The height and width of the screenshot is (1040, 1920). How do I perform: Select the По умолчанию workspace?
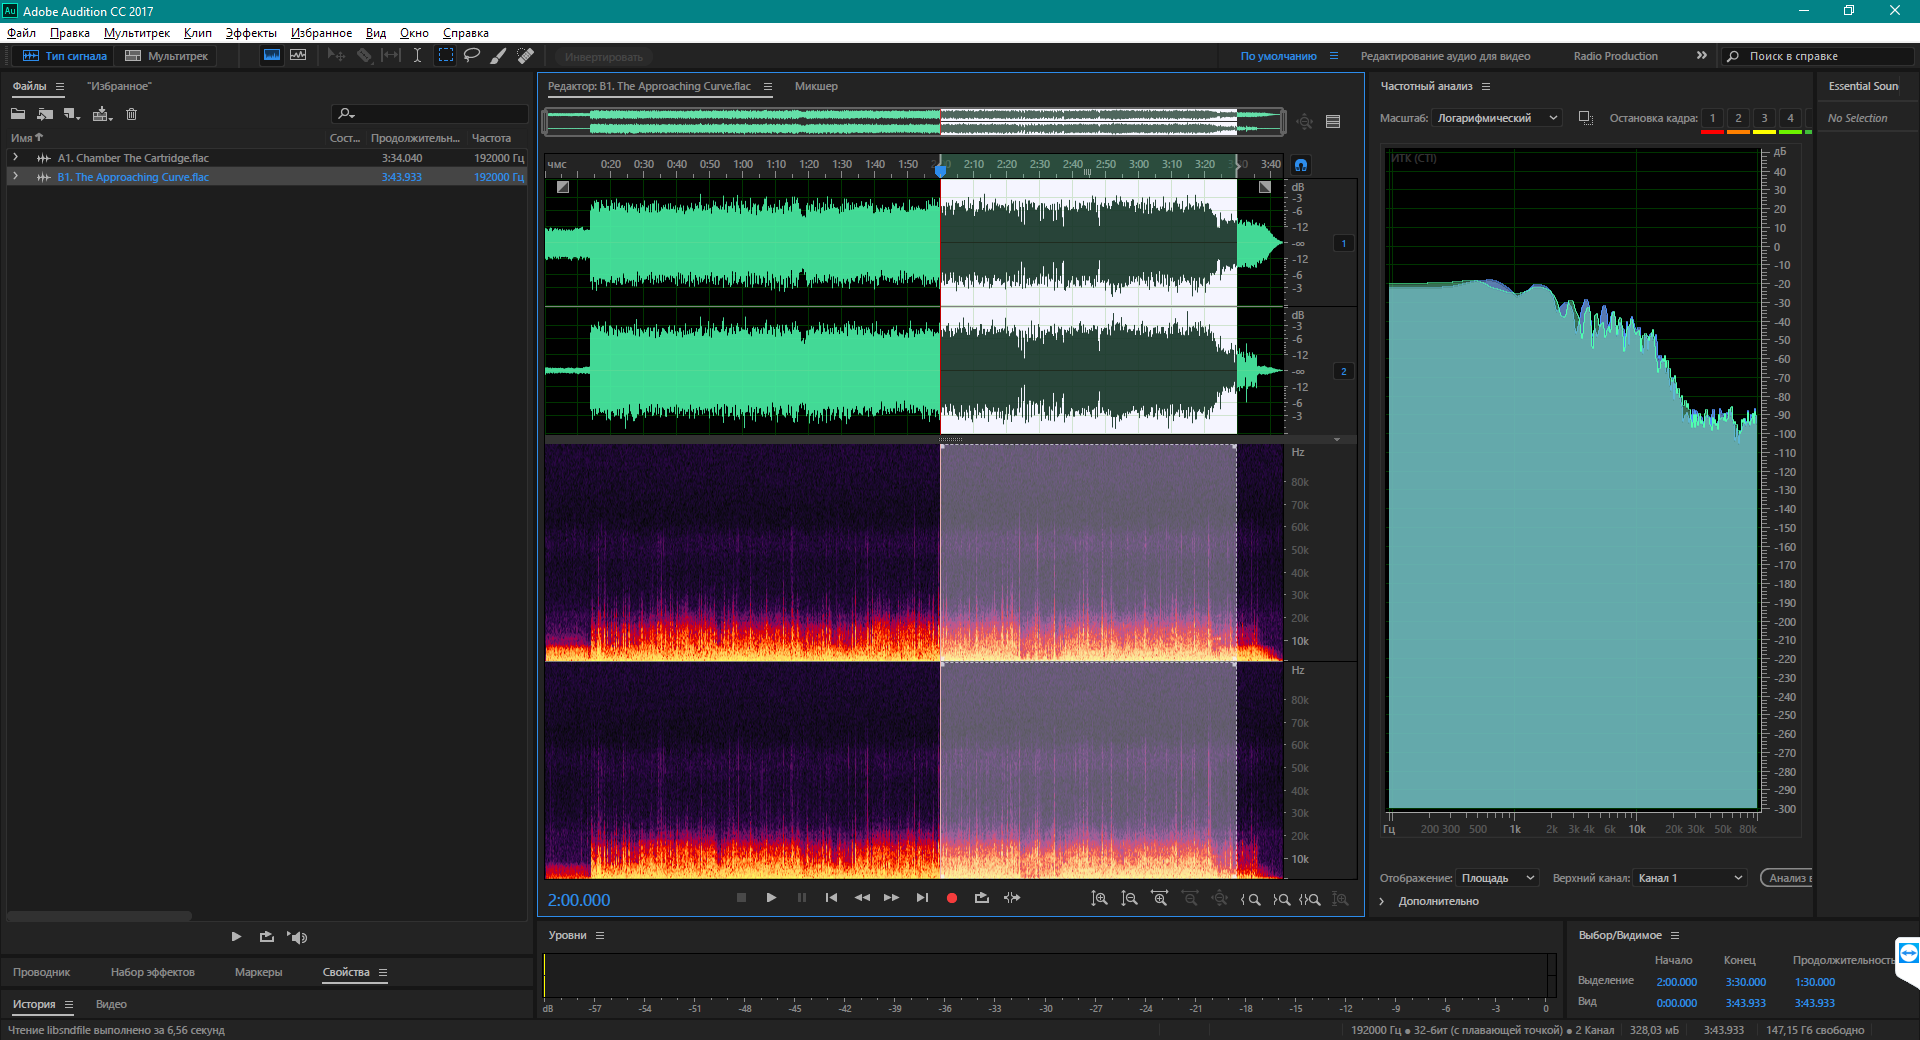(x=1278, y=56)
